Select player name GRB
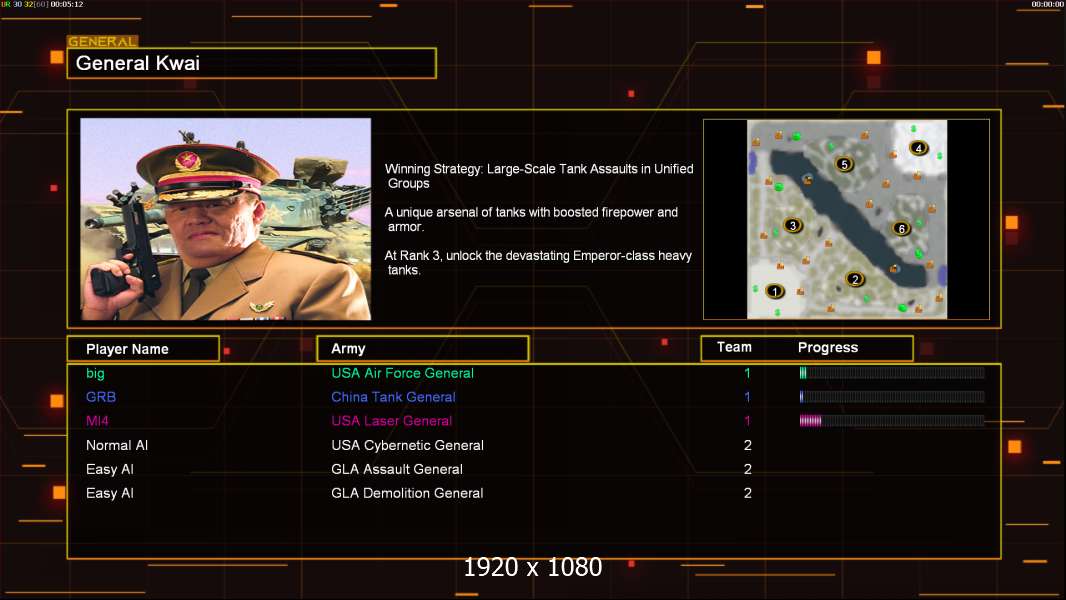Viewport: 1066px width, 600px height. pos(101,397)
